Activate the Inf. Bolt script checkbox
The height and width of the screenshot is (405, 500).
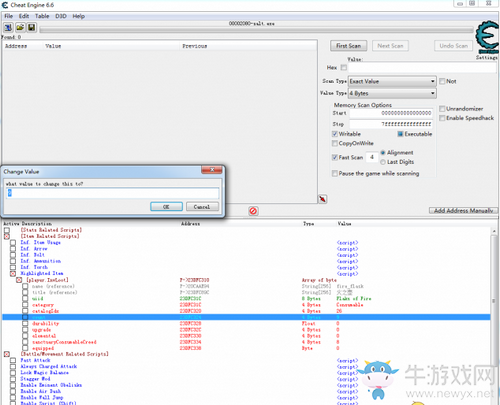13,255
